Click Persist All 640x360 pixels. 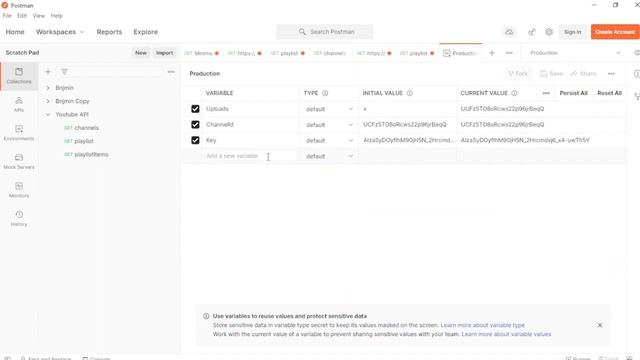(573, 93)
